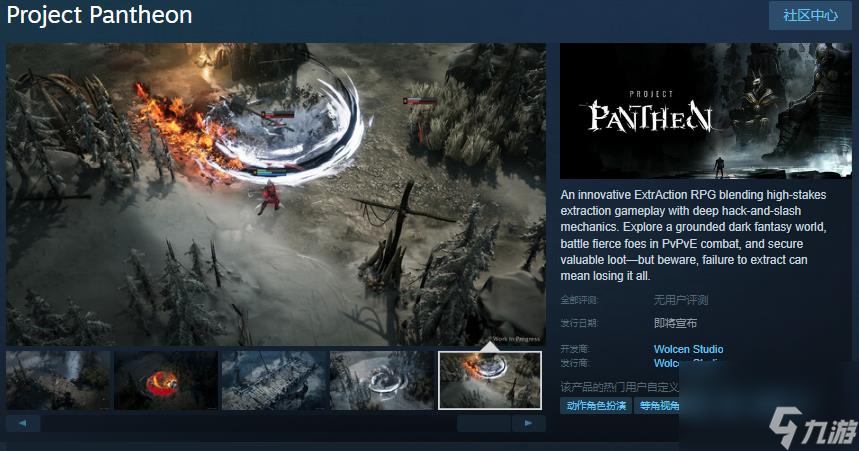The height and width of the screenshot is (451, 859).
Task: Click the 该产品的热门用户自定义 tags heading
Action: (x=620, y=387)
